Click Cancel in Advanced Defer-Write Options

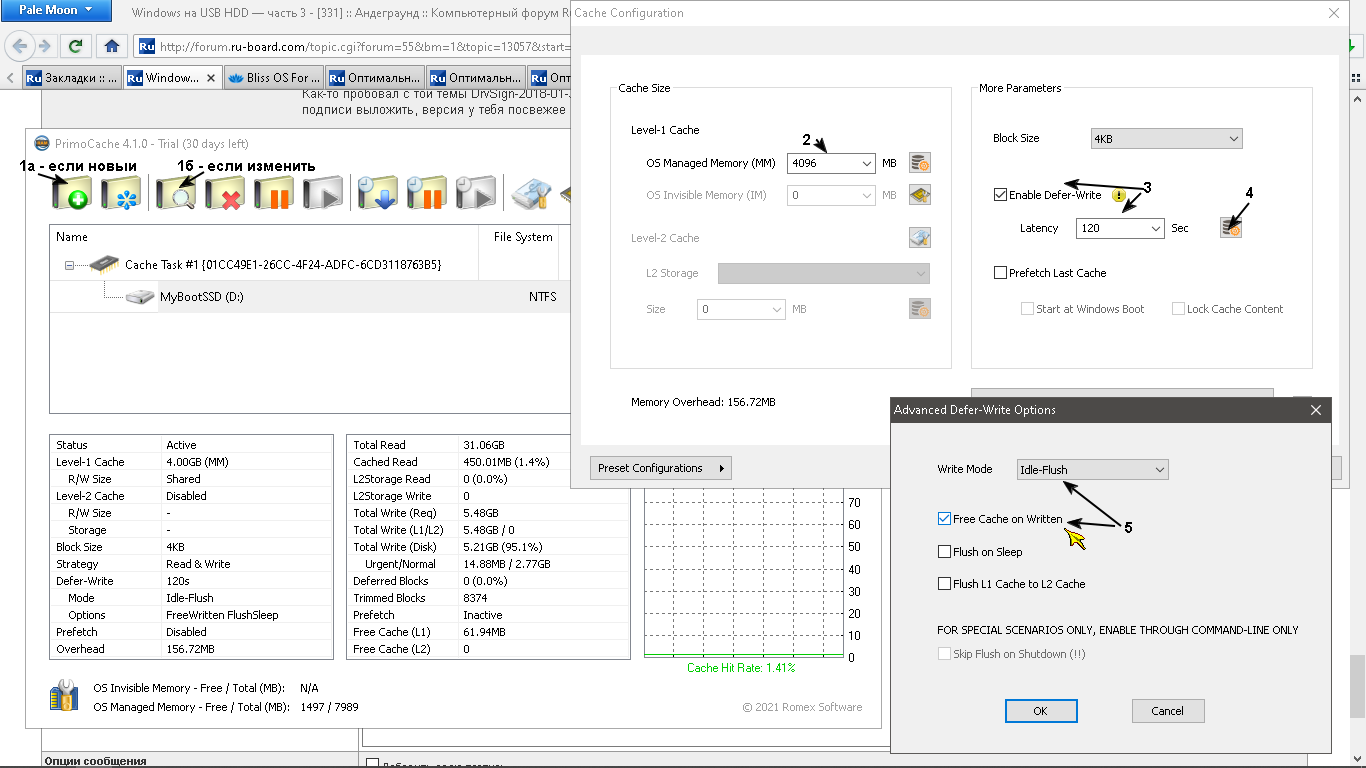pyautogui.click(x=1168, y=711)
